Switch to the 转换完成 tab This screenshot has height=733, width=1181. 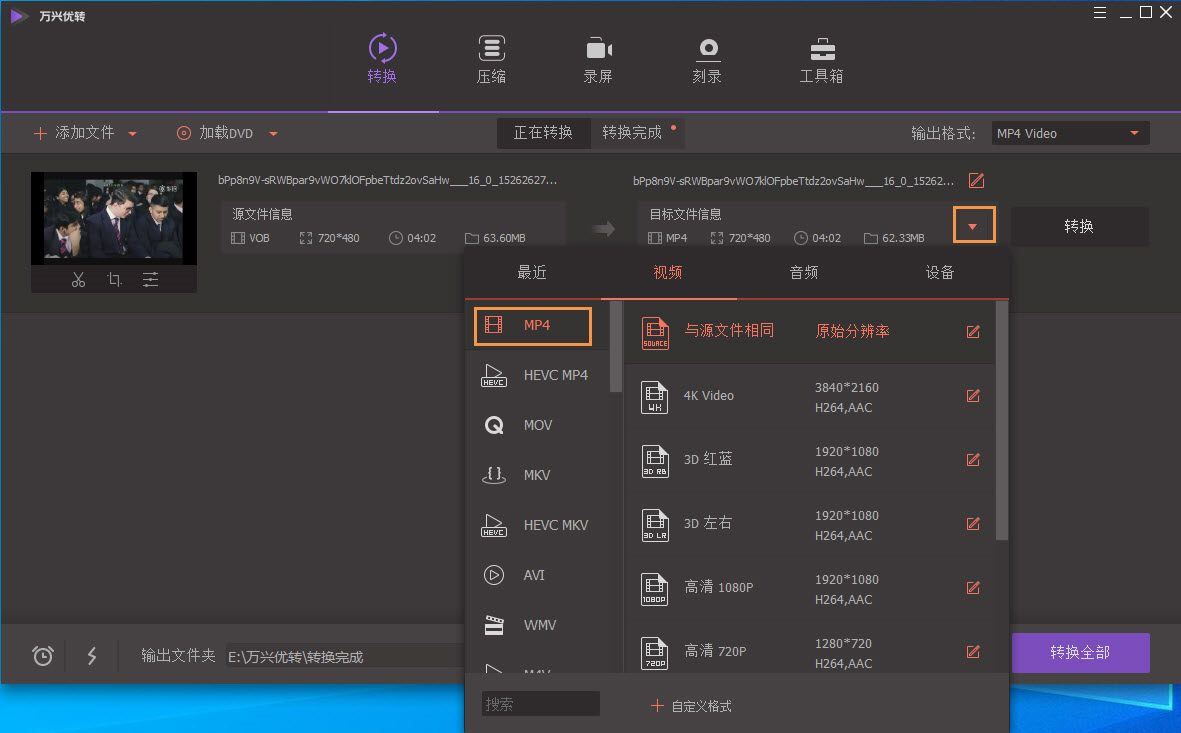point(631,132)
